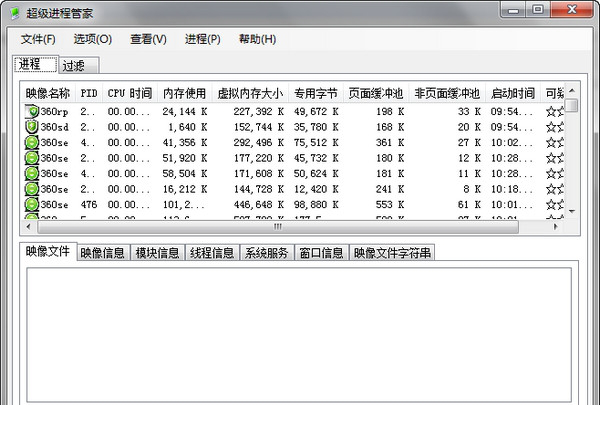Sort by PID column header
The height and width of the screenshot is (421, 600).
(x=89, y=93)
